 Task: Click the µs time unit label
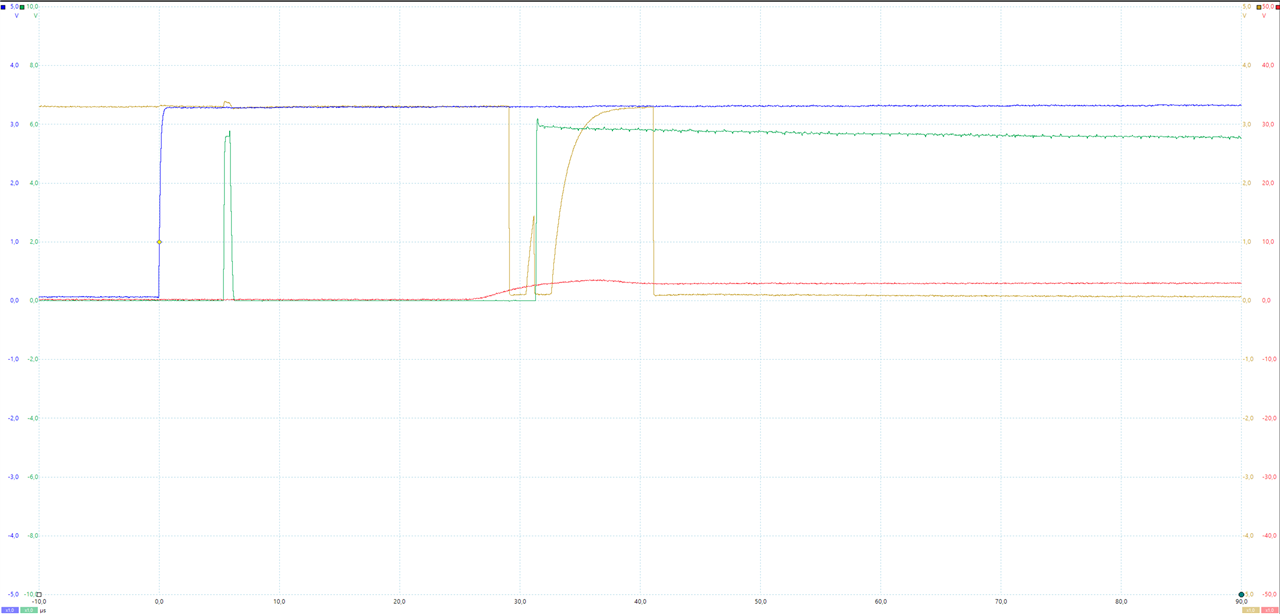click(43, 611)
